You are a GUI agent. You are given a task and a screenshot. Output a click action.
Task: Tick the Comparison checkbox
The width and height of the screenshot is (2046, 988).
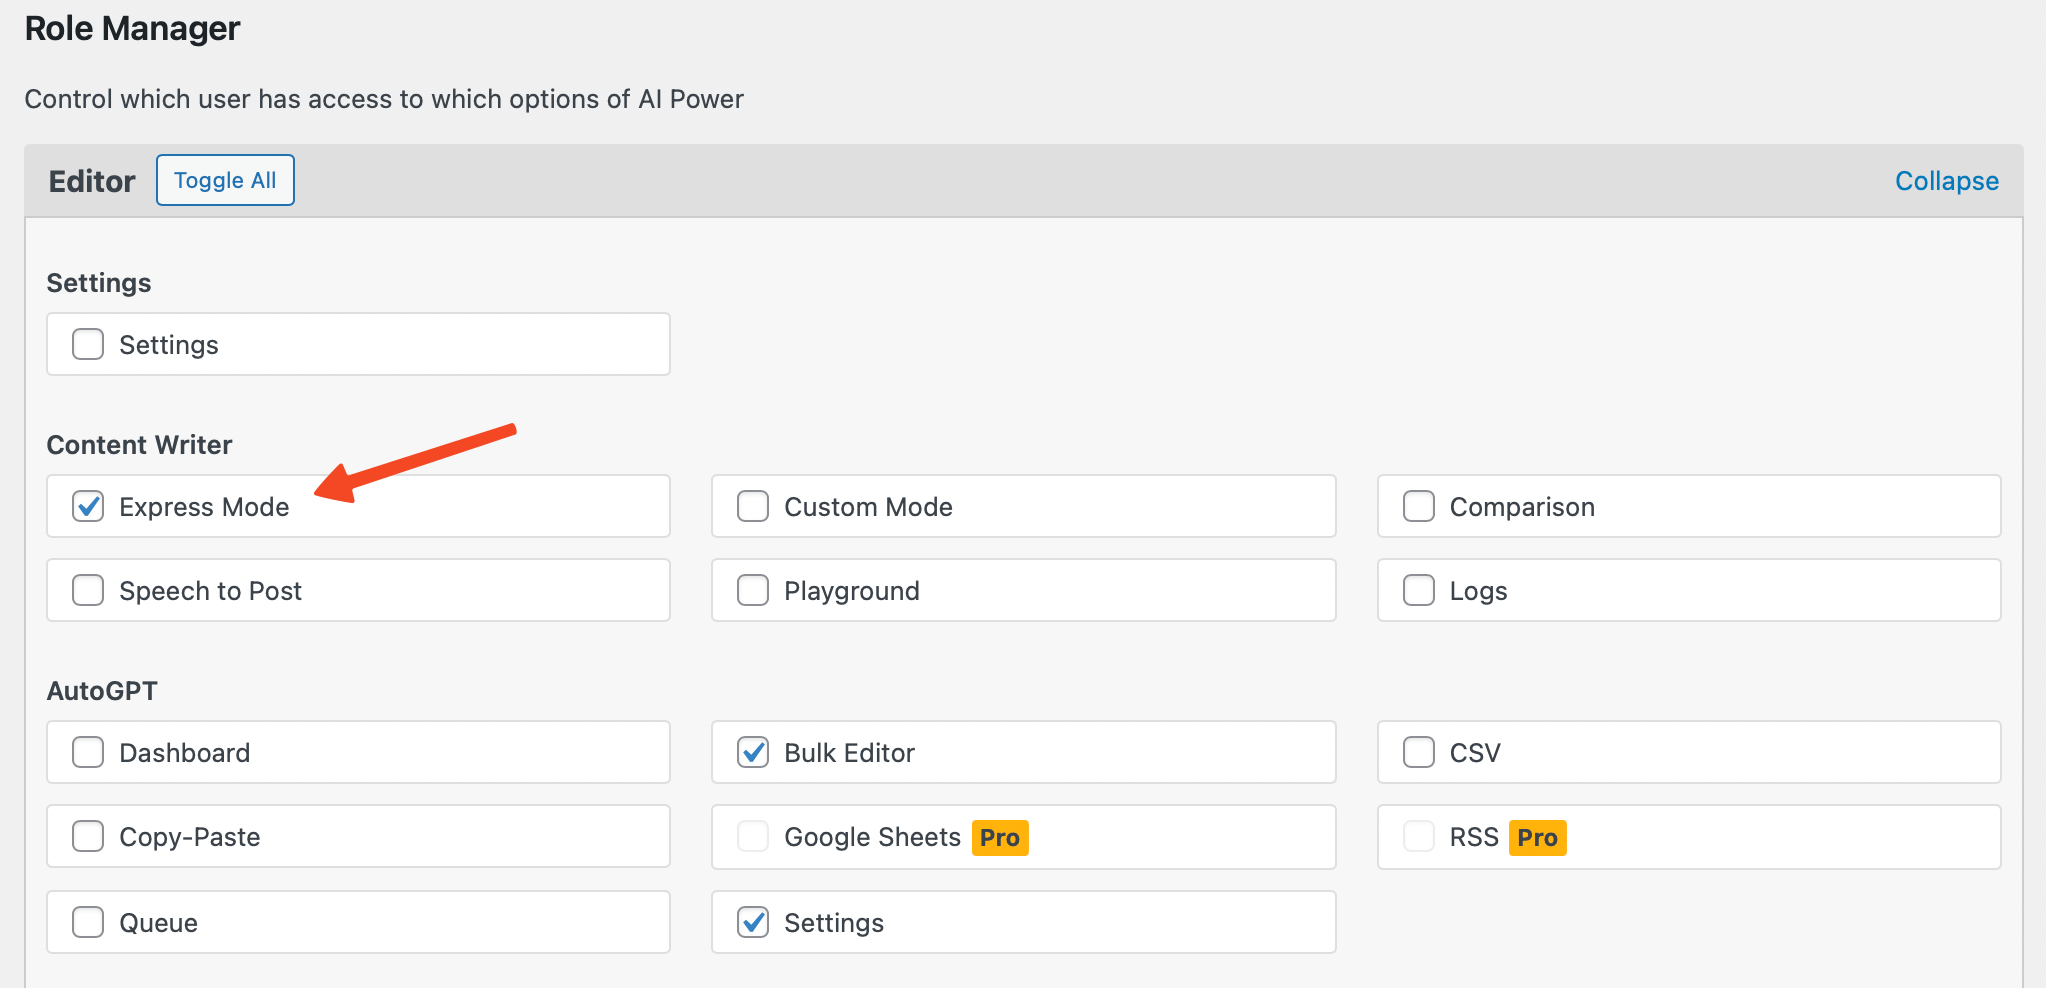click(1419, 506)
